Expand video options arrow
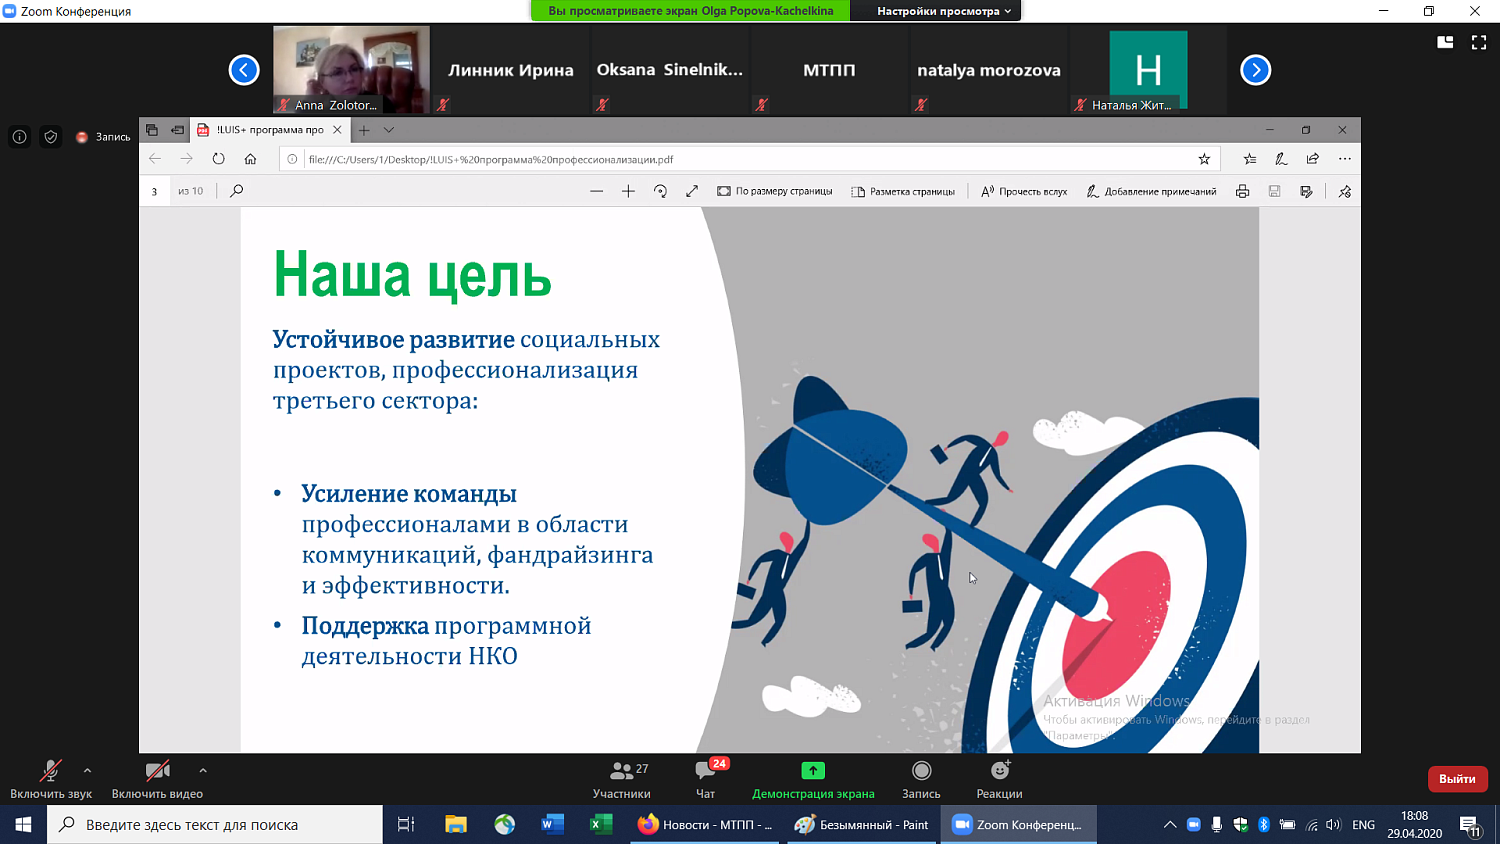 click(x=203, y=770)
